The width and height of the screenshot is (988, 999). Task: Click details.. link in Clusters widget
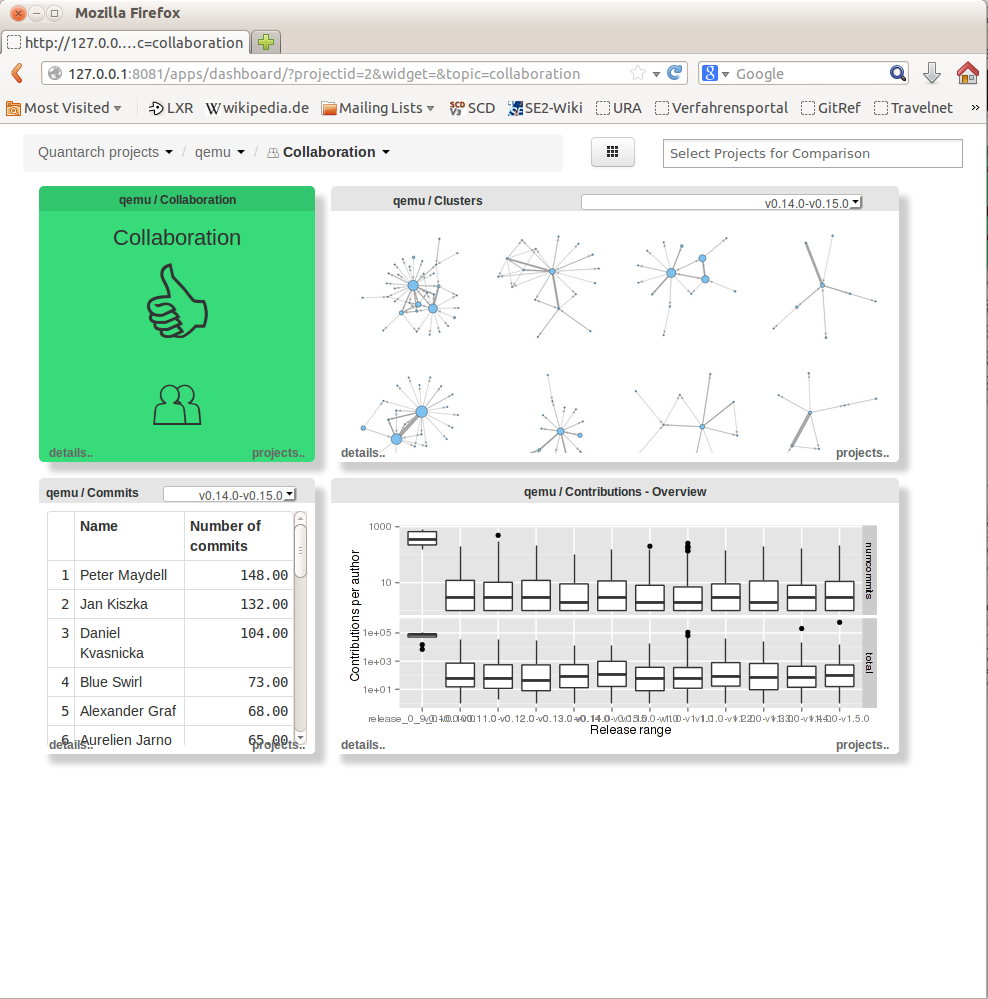[363, 453]
